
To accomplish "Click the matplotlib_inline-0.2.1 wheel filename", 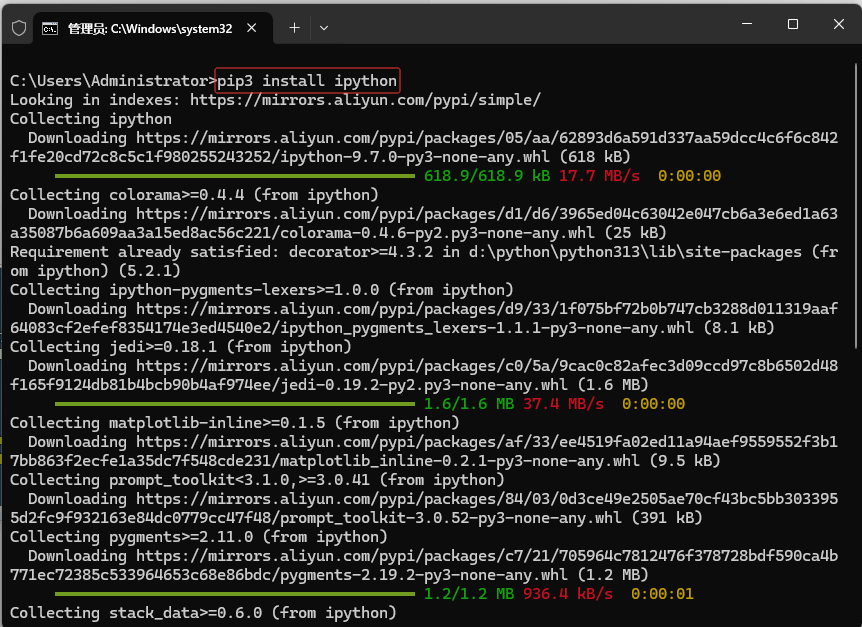I will (x=460, y=461).
